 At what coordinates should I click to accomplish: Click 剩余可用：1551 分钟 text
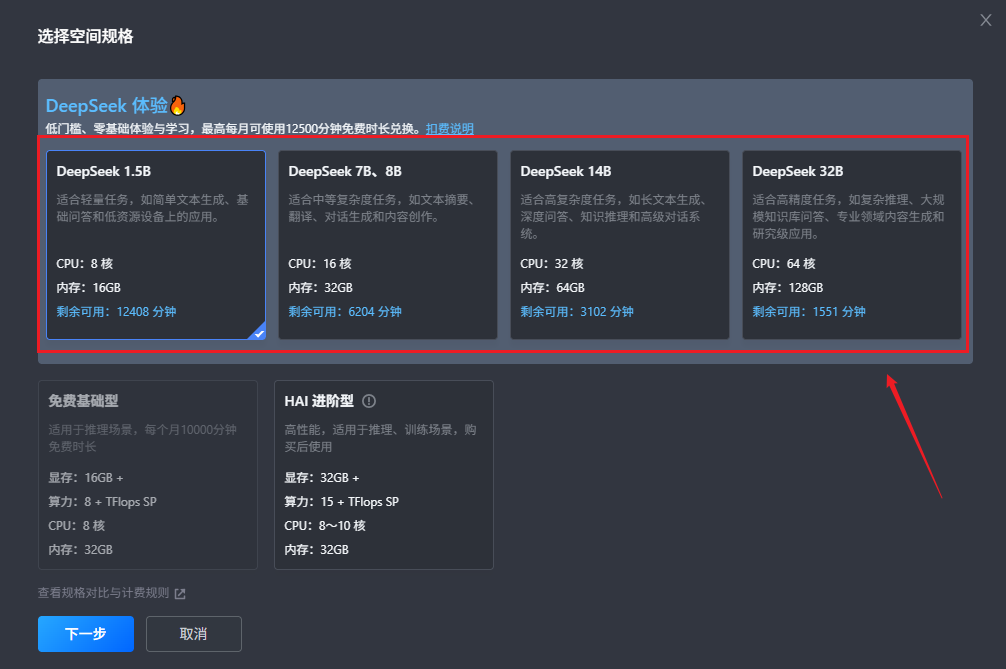(x=809, y=312)
